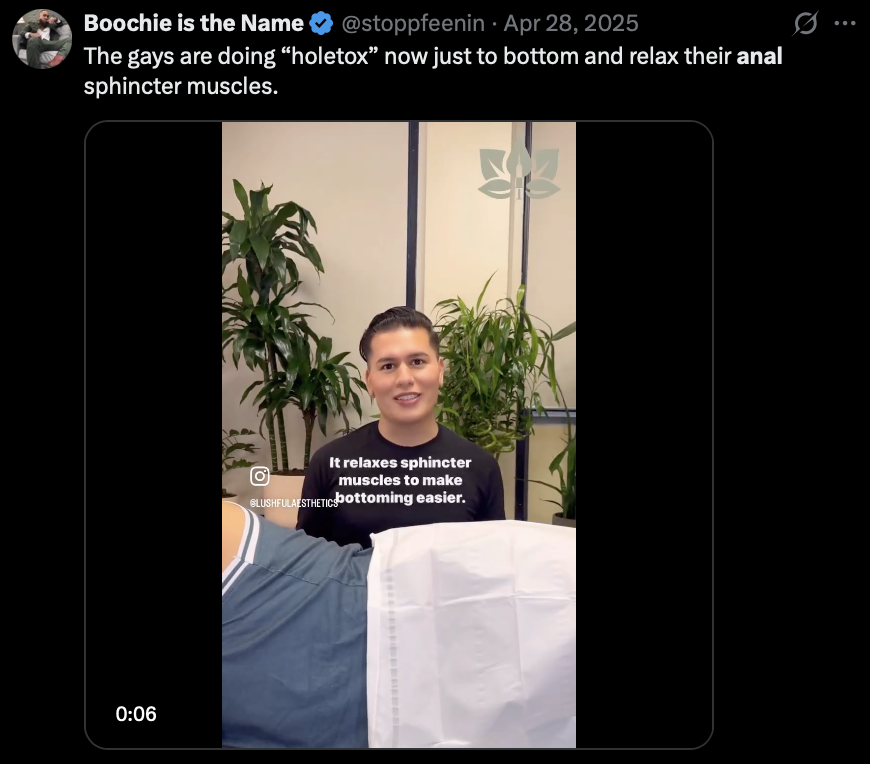
Task: Click the right black letterbox of video
Action: click(643, 400)
